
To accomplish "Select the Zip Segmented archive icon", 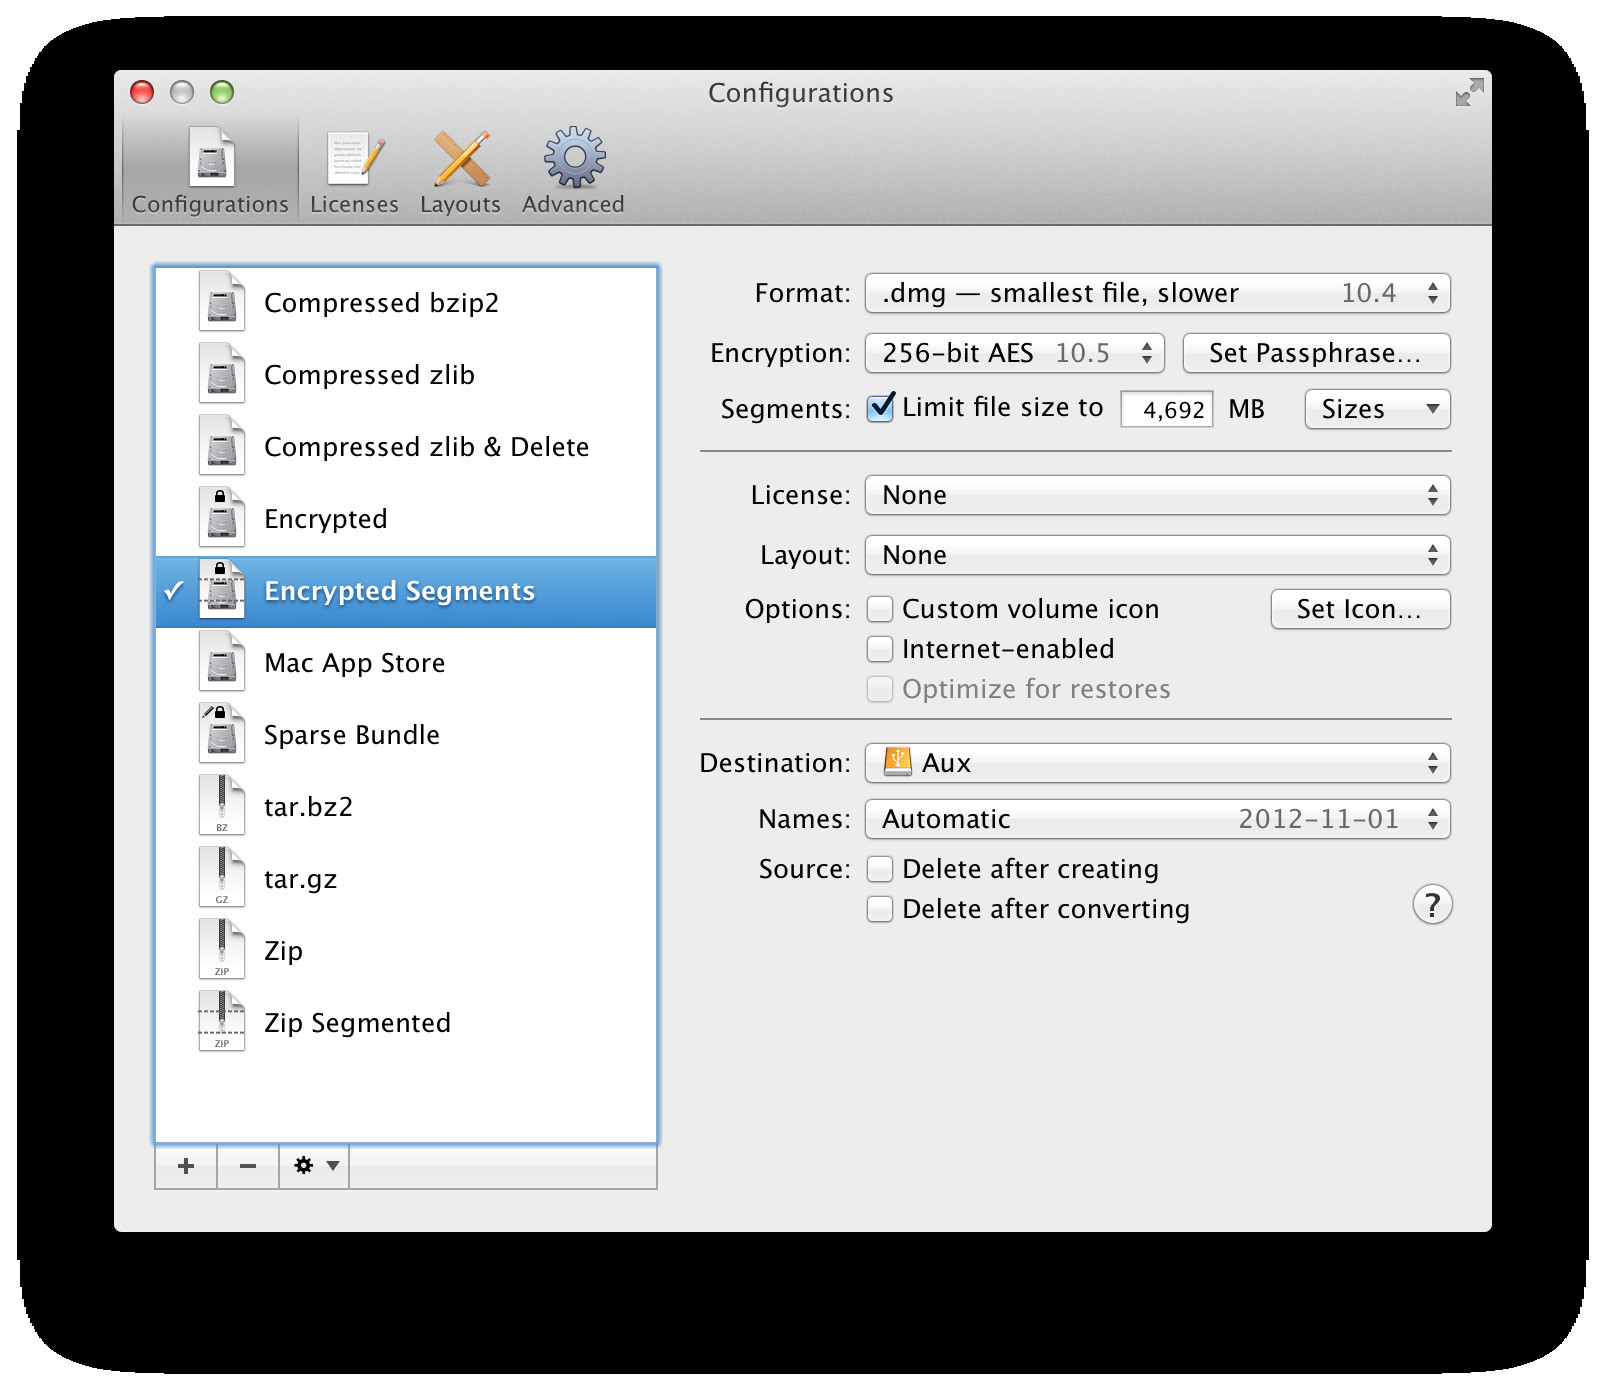I will pos(221,1021).
